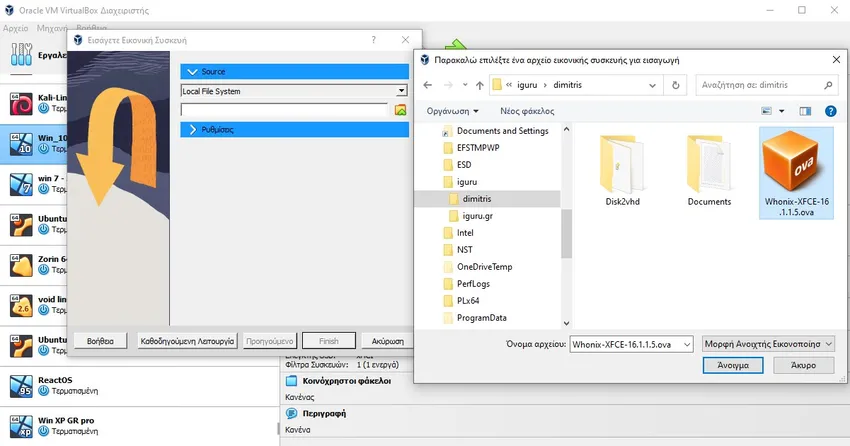Screen dimensions: 850x446
Task: Click the search magnifier icon
Action: click(x=828, y=85)
